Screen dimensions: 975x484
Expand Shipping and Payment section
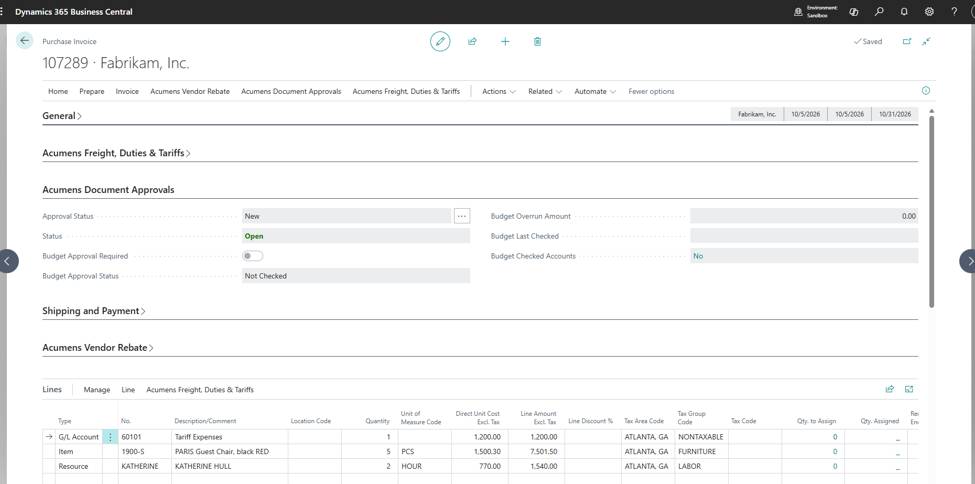click(x=93, y=310)
